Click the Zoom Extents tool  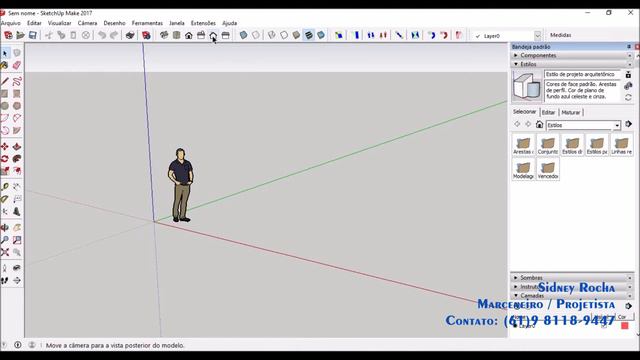click(5, 252)
